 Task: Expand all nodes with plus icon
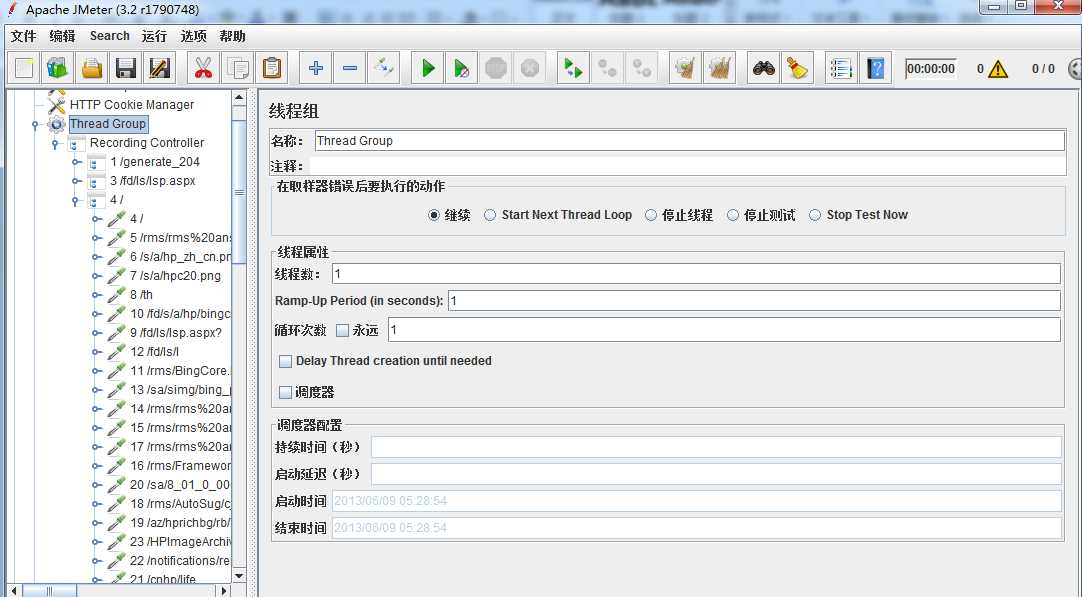pyautogui.click(x=315, y=68)
